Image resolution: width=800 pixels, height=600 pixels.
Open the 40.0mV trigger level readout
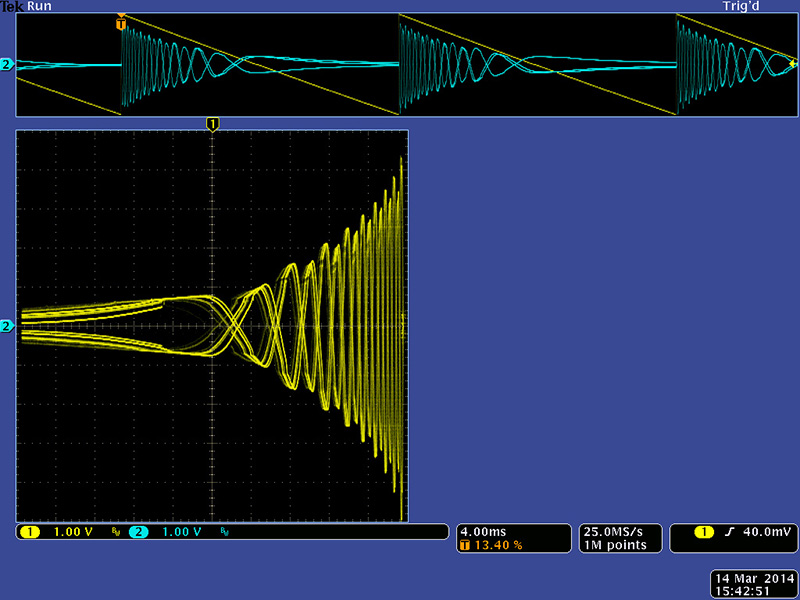[x=764, y=532]
